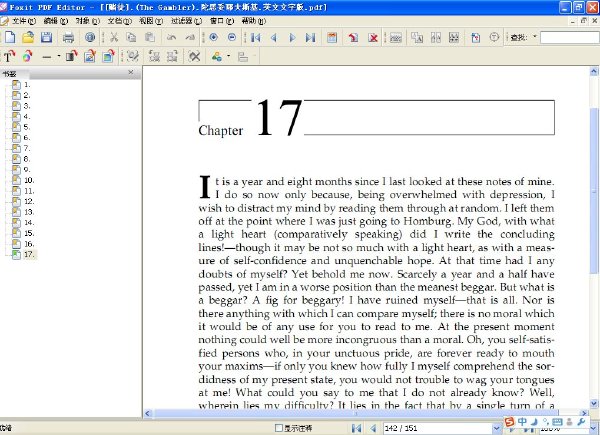This screenshot has height=435, width=600.
Task: Open the 帮助 menu
Action: click(253, 21)
